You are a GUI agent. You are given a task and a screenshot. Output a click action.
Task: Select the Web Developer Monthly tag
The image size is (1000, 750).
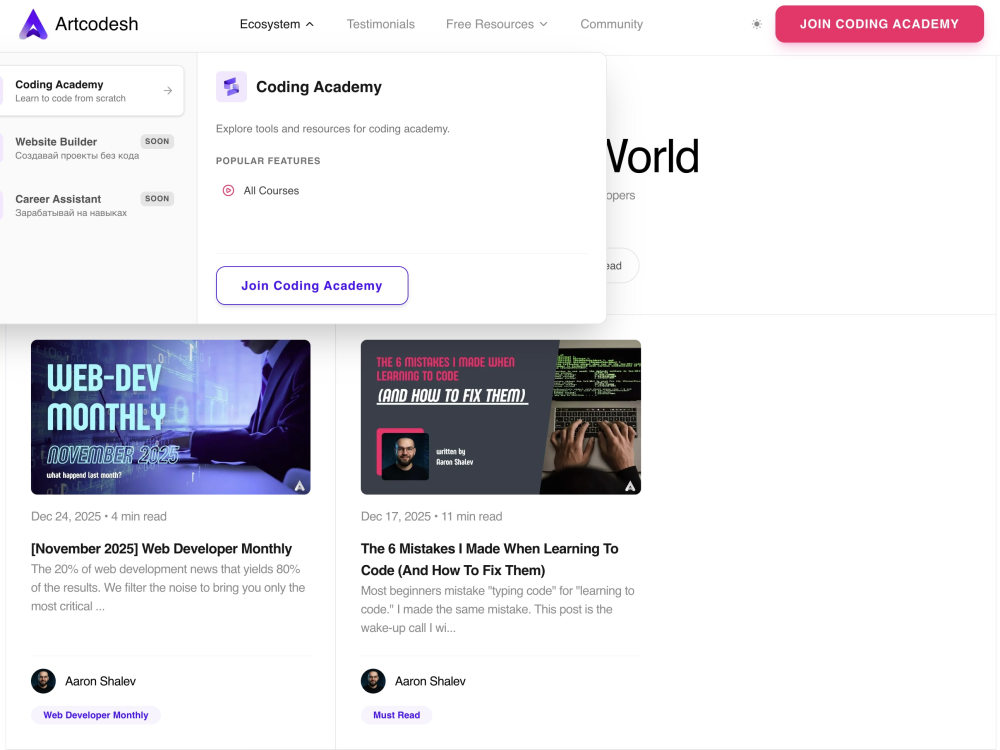coord(96,715)
